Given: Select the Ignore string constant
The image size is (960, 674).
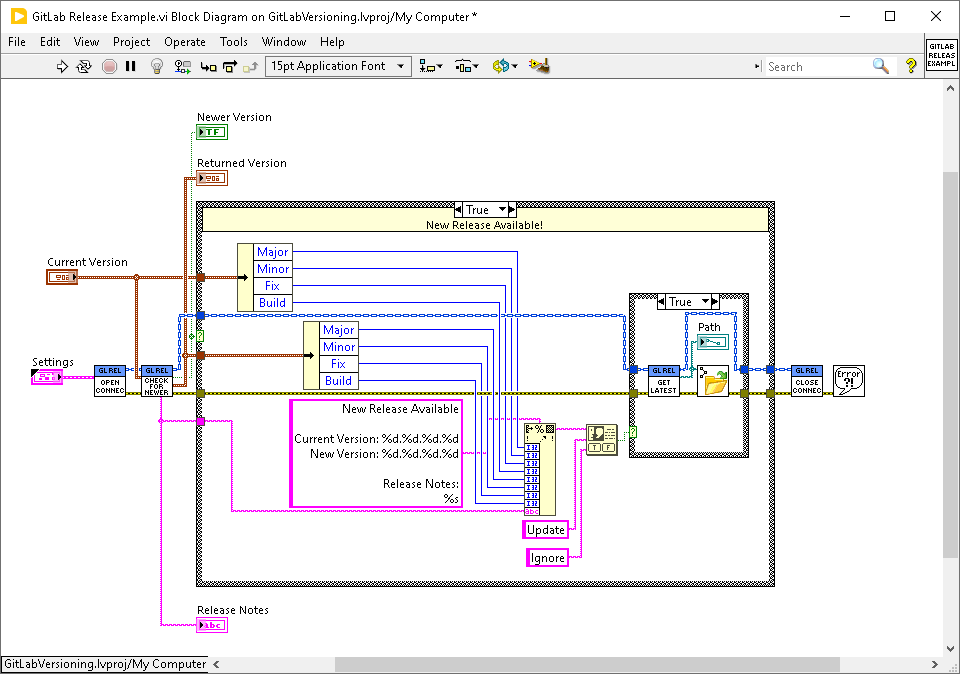Looking at the screenshot, I should click(x=547, y=558).
